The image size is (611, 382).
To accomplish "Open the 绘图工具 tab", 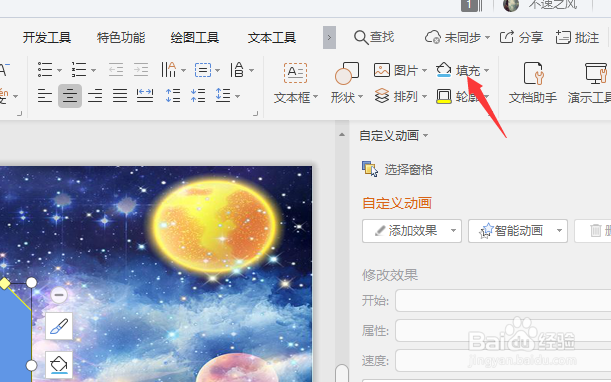I will 195,38.
